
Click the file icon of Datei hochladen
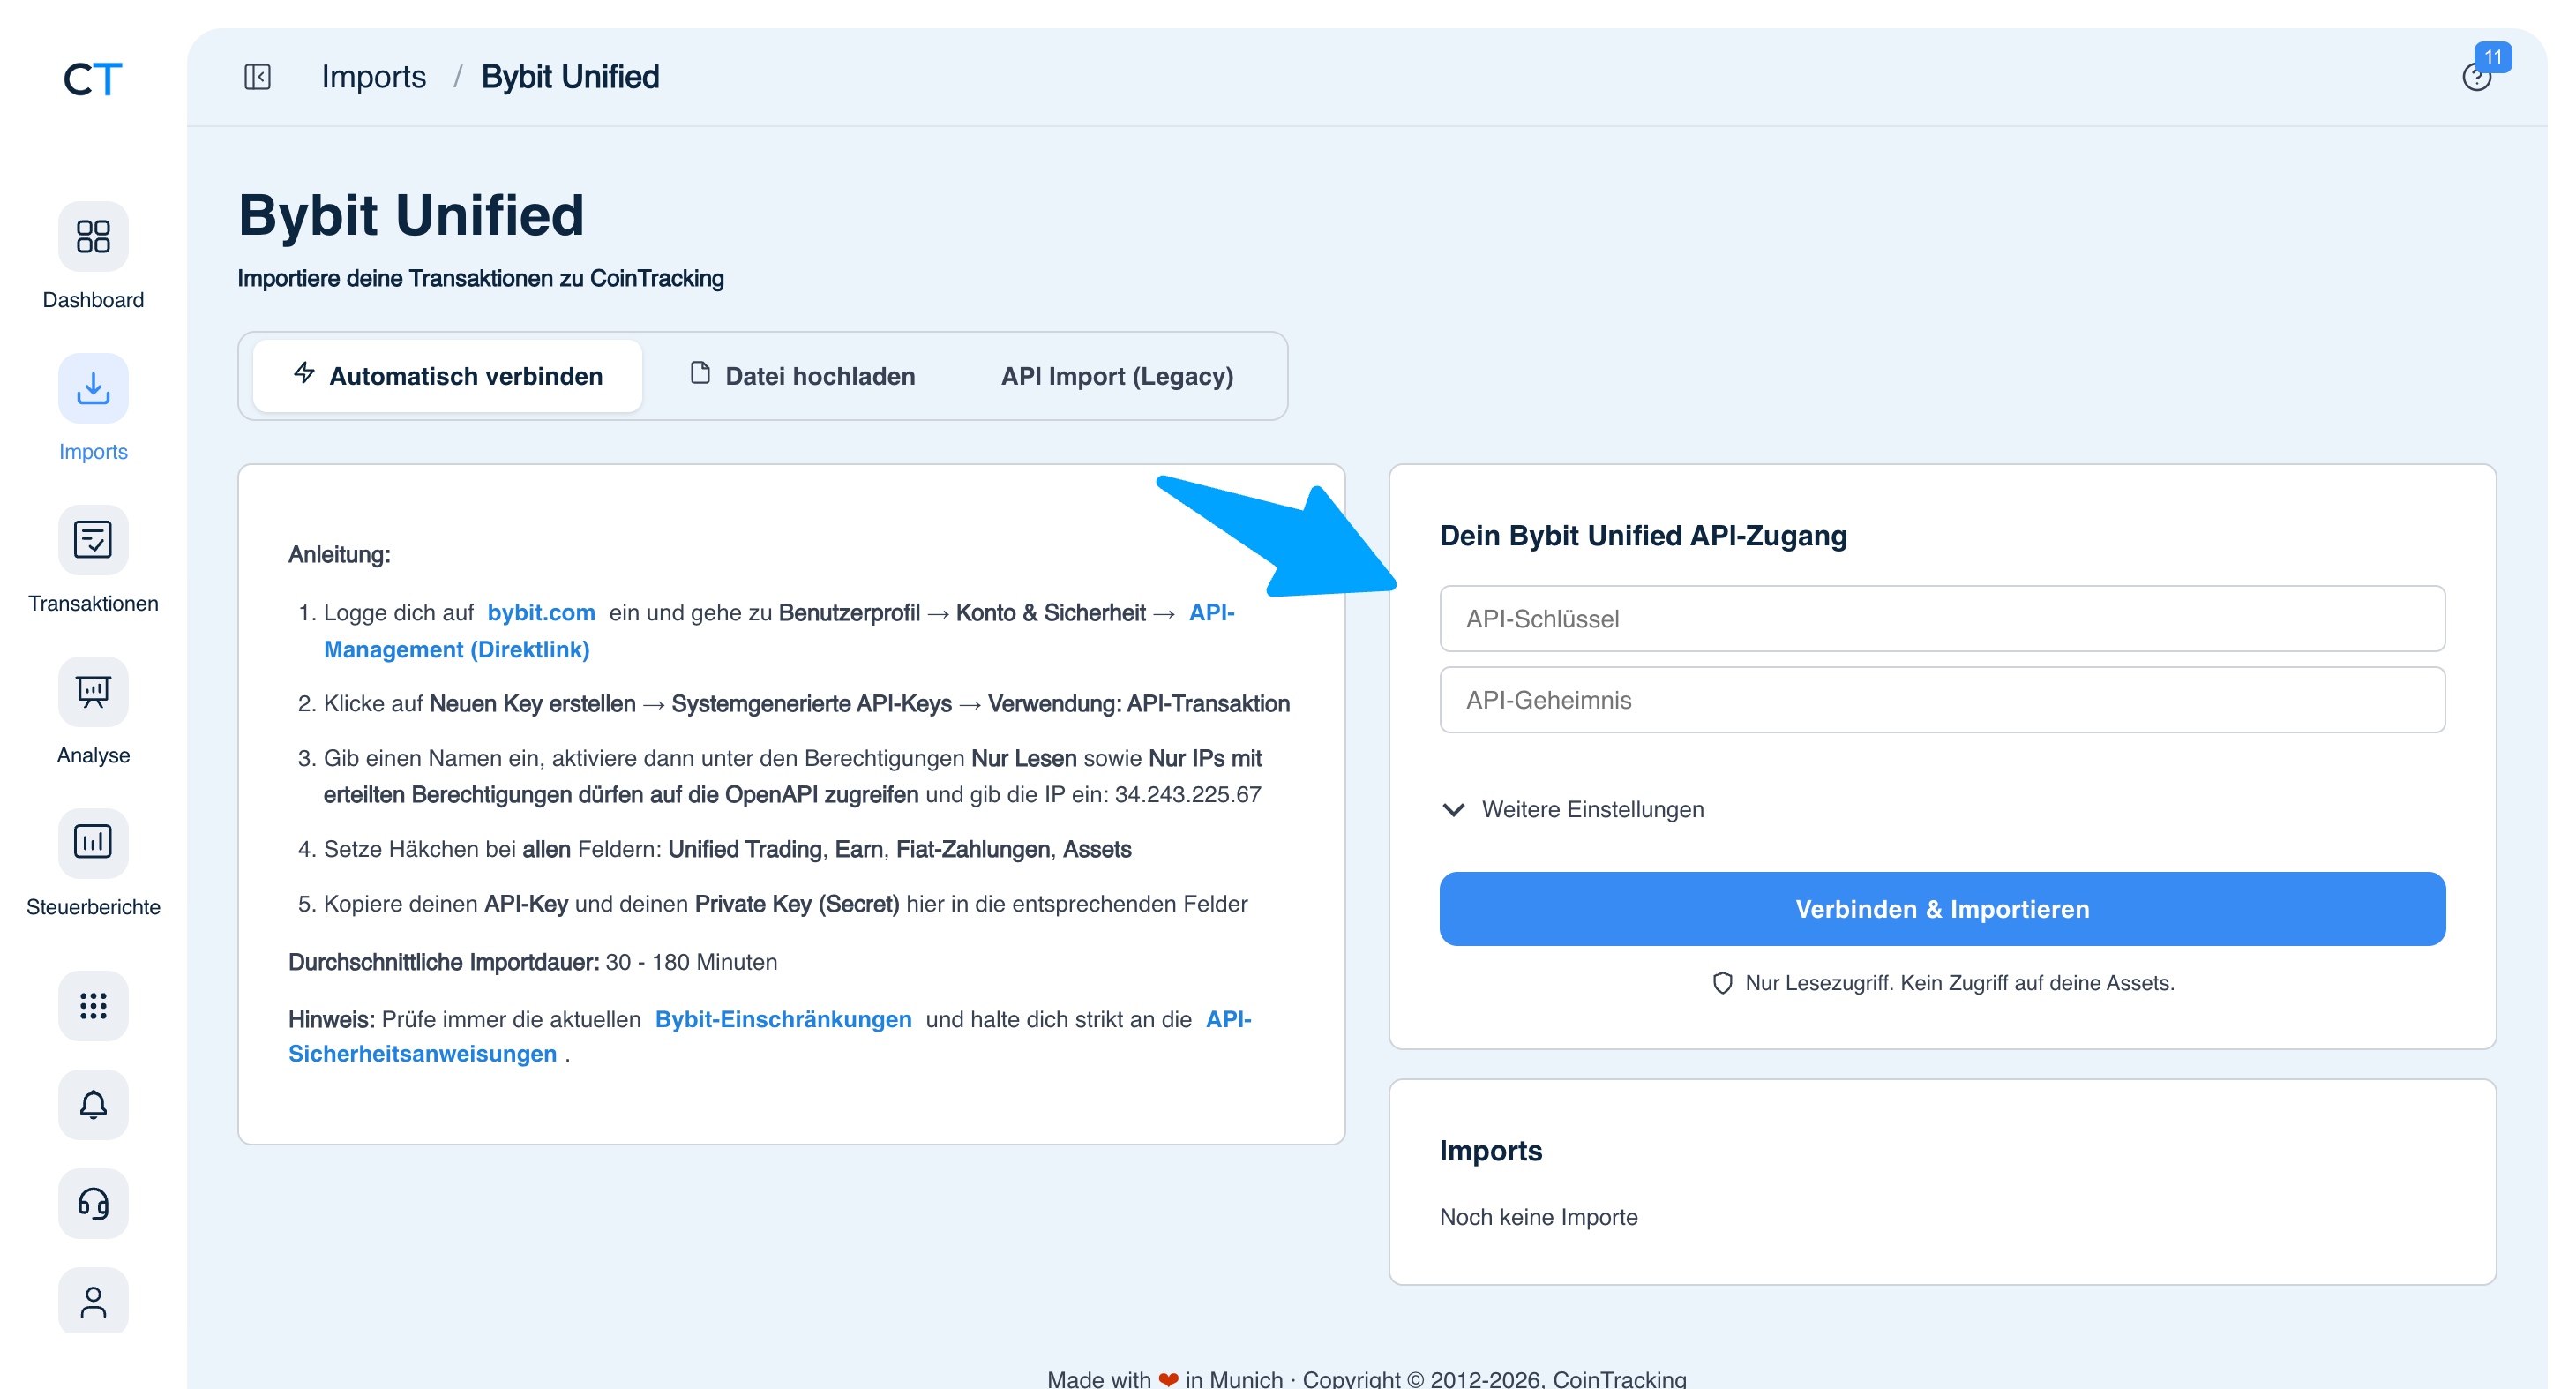point(700,374)
